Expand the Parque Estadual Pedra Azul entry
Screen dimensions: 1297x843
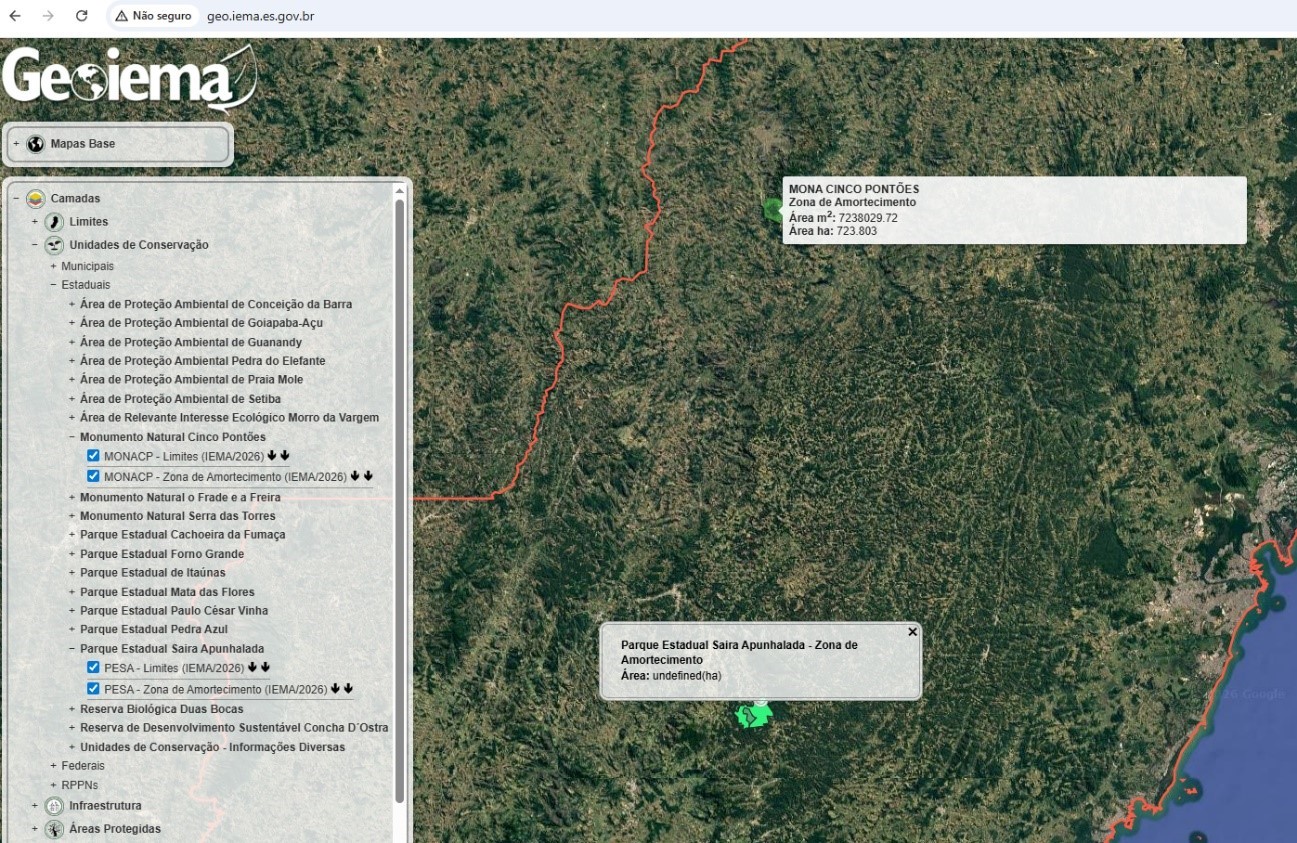[70, 629]
